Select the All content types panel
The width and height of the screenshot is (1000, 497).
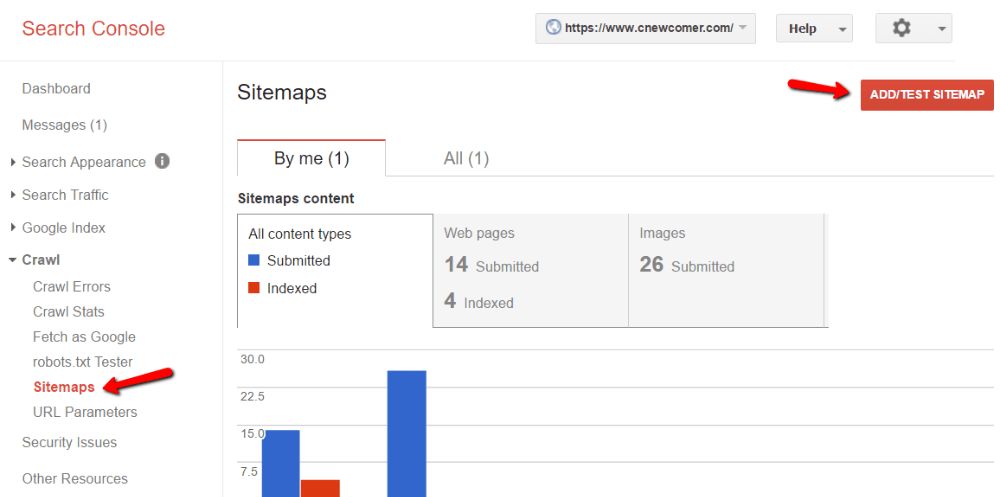tap(335, 271)
